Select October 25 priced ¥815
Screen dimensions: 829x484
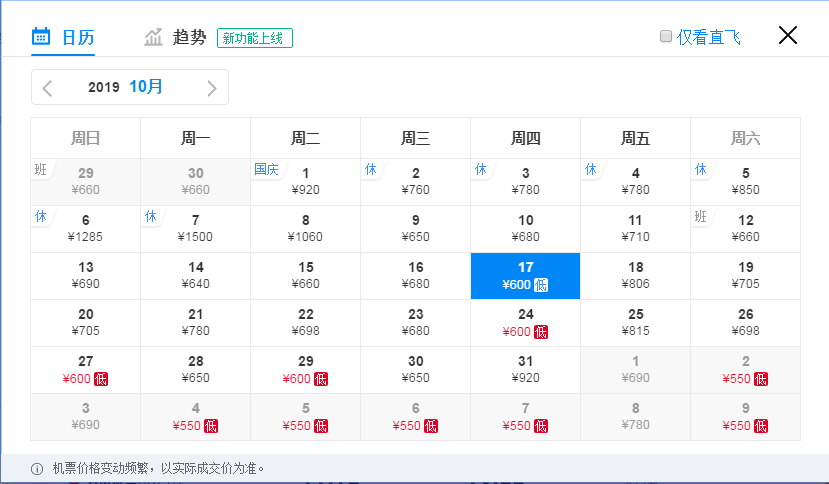(x=635, y=323)
